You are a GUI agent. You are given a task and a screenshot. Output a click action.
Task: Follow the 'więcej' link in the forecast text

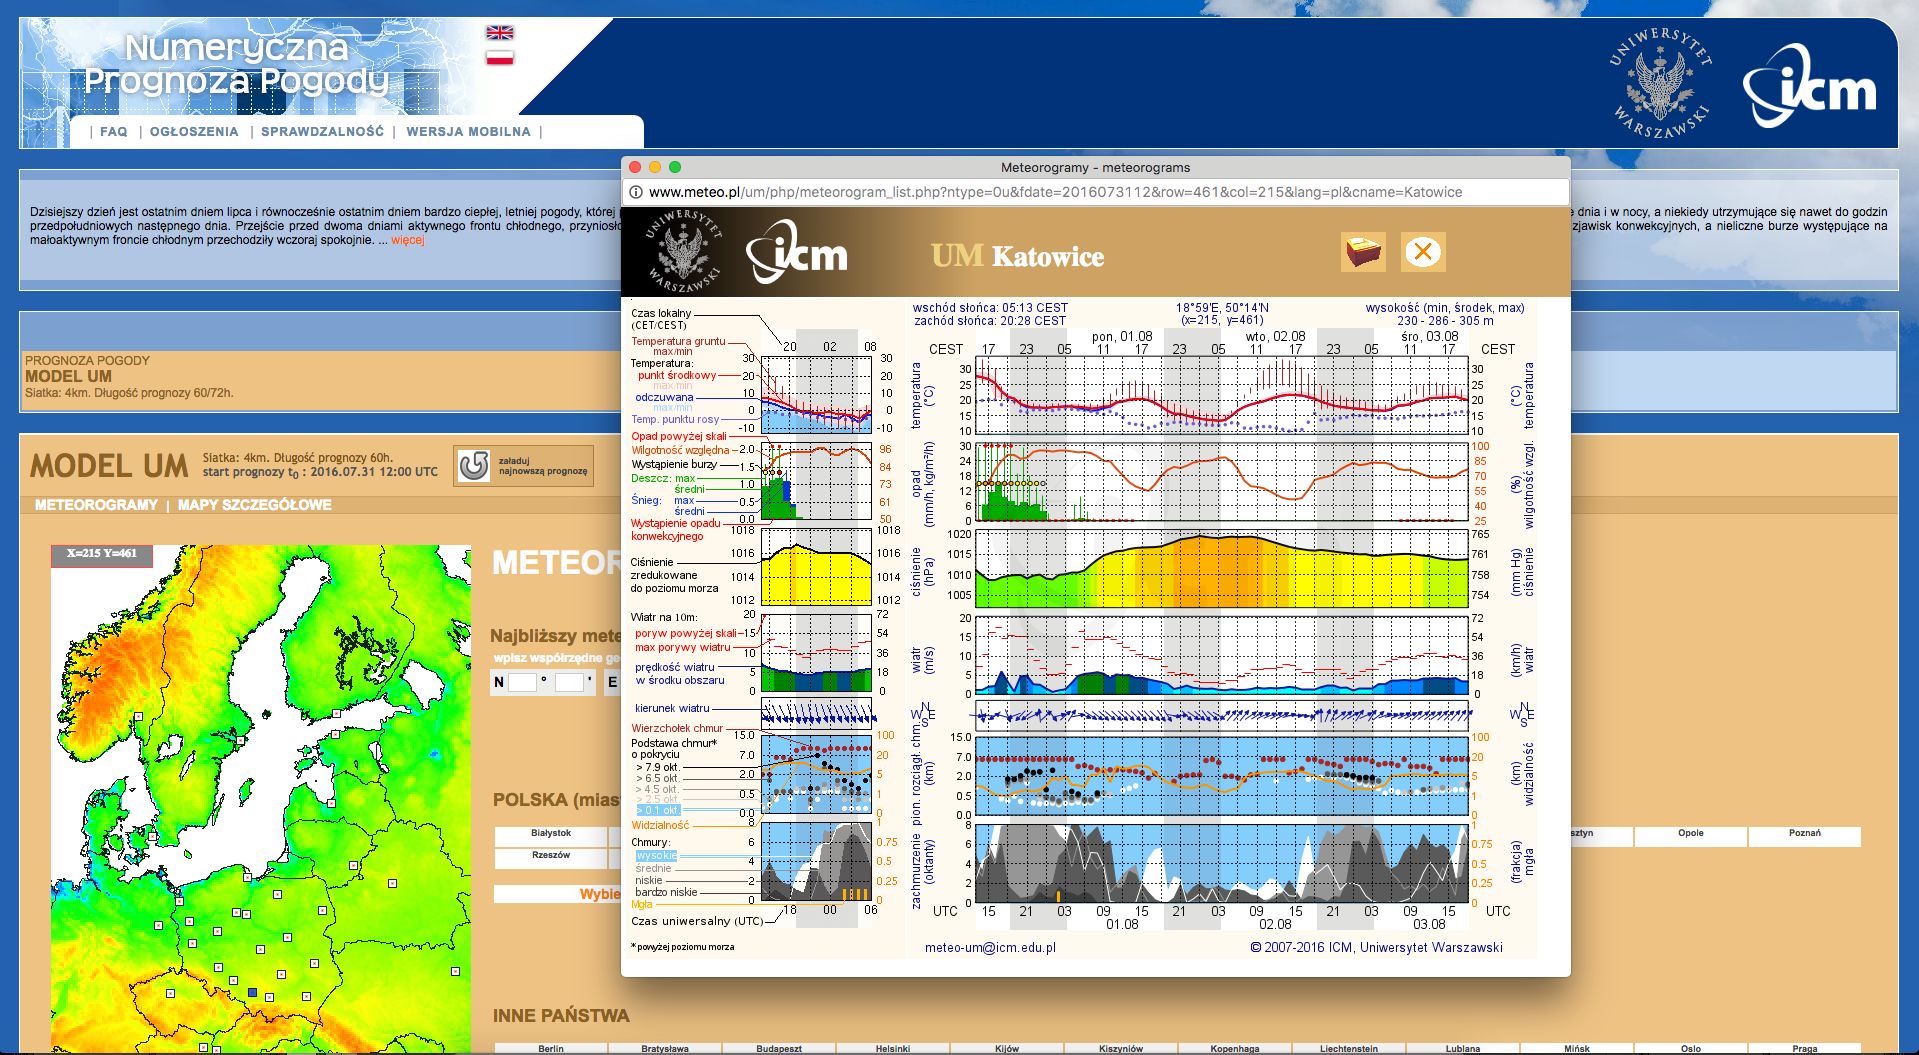[408, 240]
